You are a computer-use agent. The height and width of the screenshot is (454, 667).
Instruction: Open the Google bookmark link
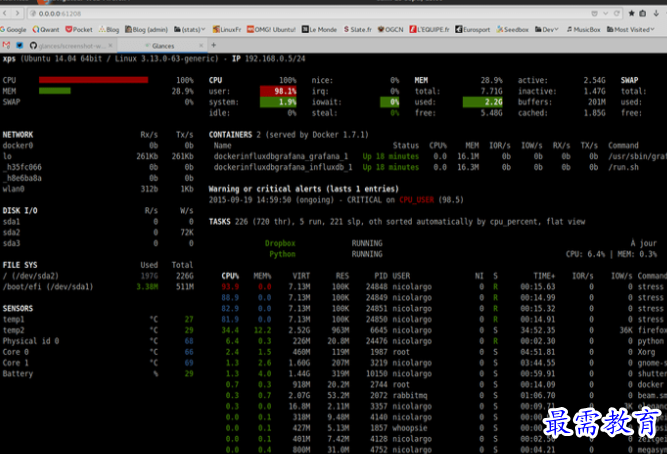click(16, 30)
